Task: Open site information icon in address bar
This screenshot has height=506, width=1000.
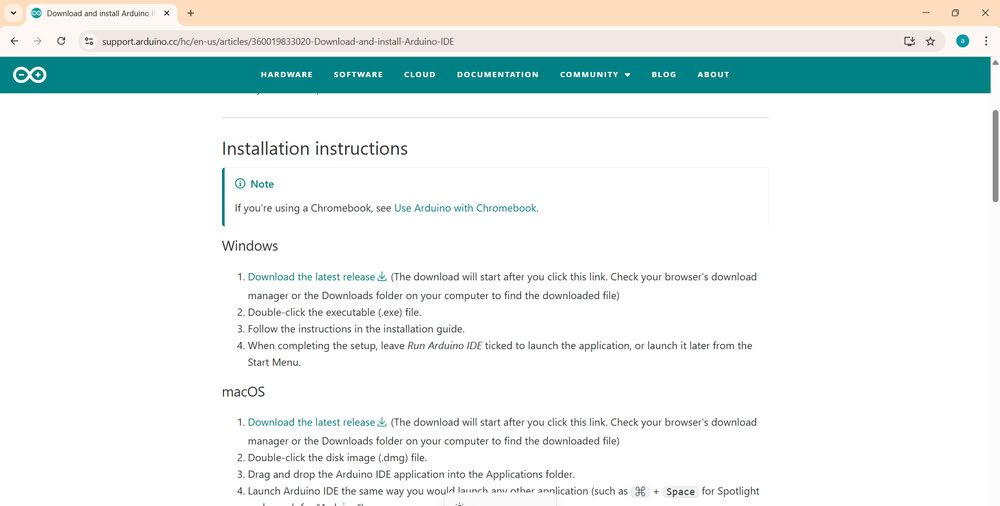Action: pyautogui.click(x=89, y=41)
